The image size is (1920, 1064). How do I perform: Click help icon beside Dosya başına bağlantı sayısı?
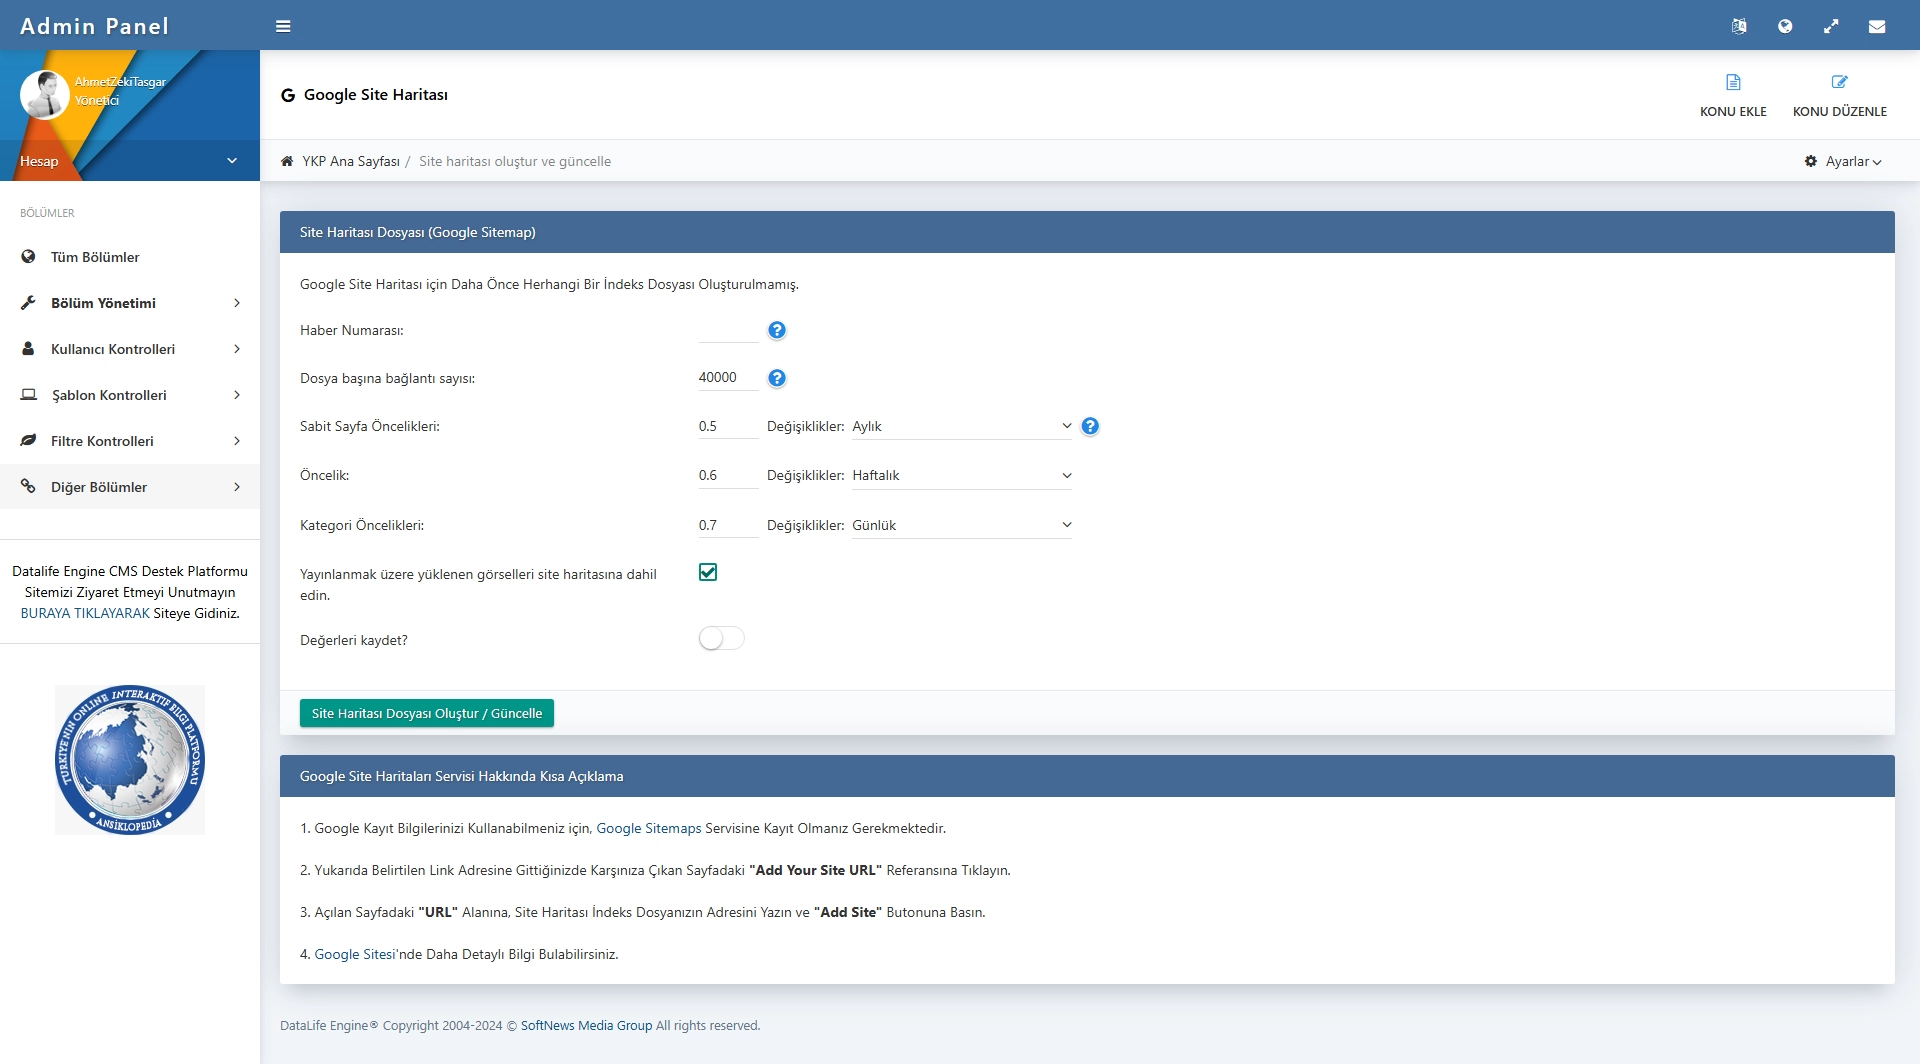coord(777,378)
